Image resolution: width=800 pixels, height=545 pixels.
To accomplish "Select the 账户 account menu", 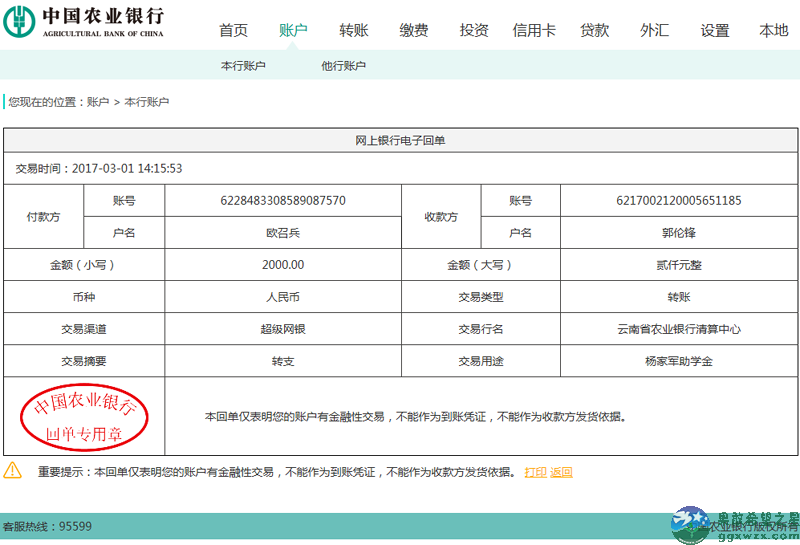I will click(x=293, y=30).
